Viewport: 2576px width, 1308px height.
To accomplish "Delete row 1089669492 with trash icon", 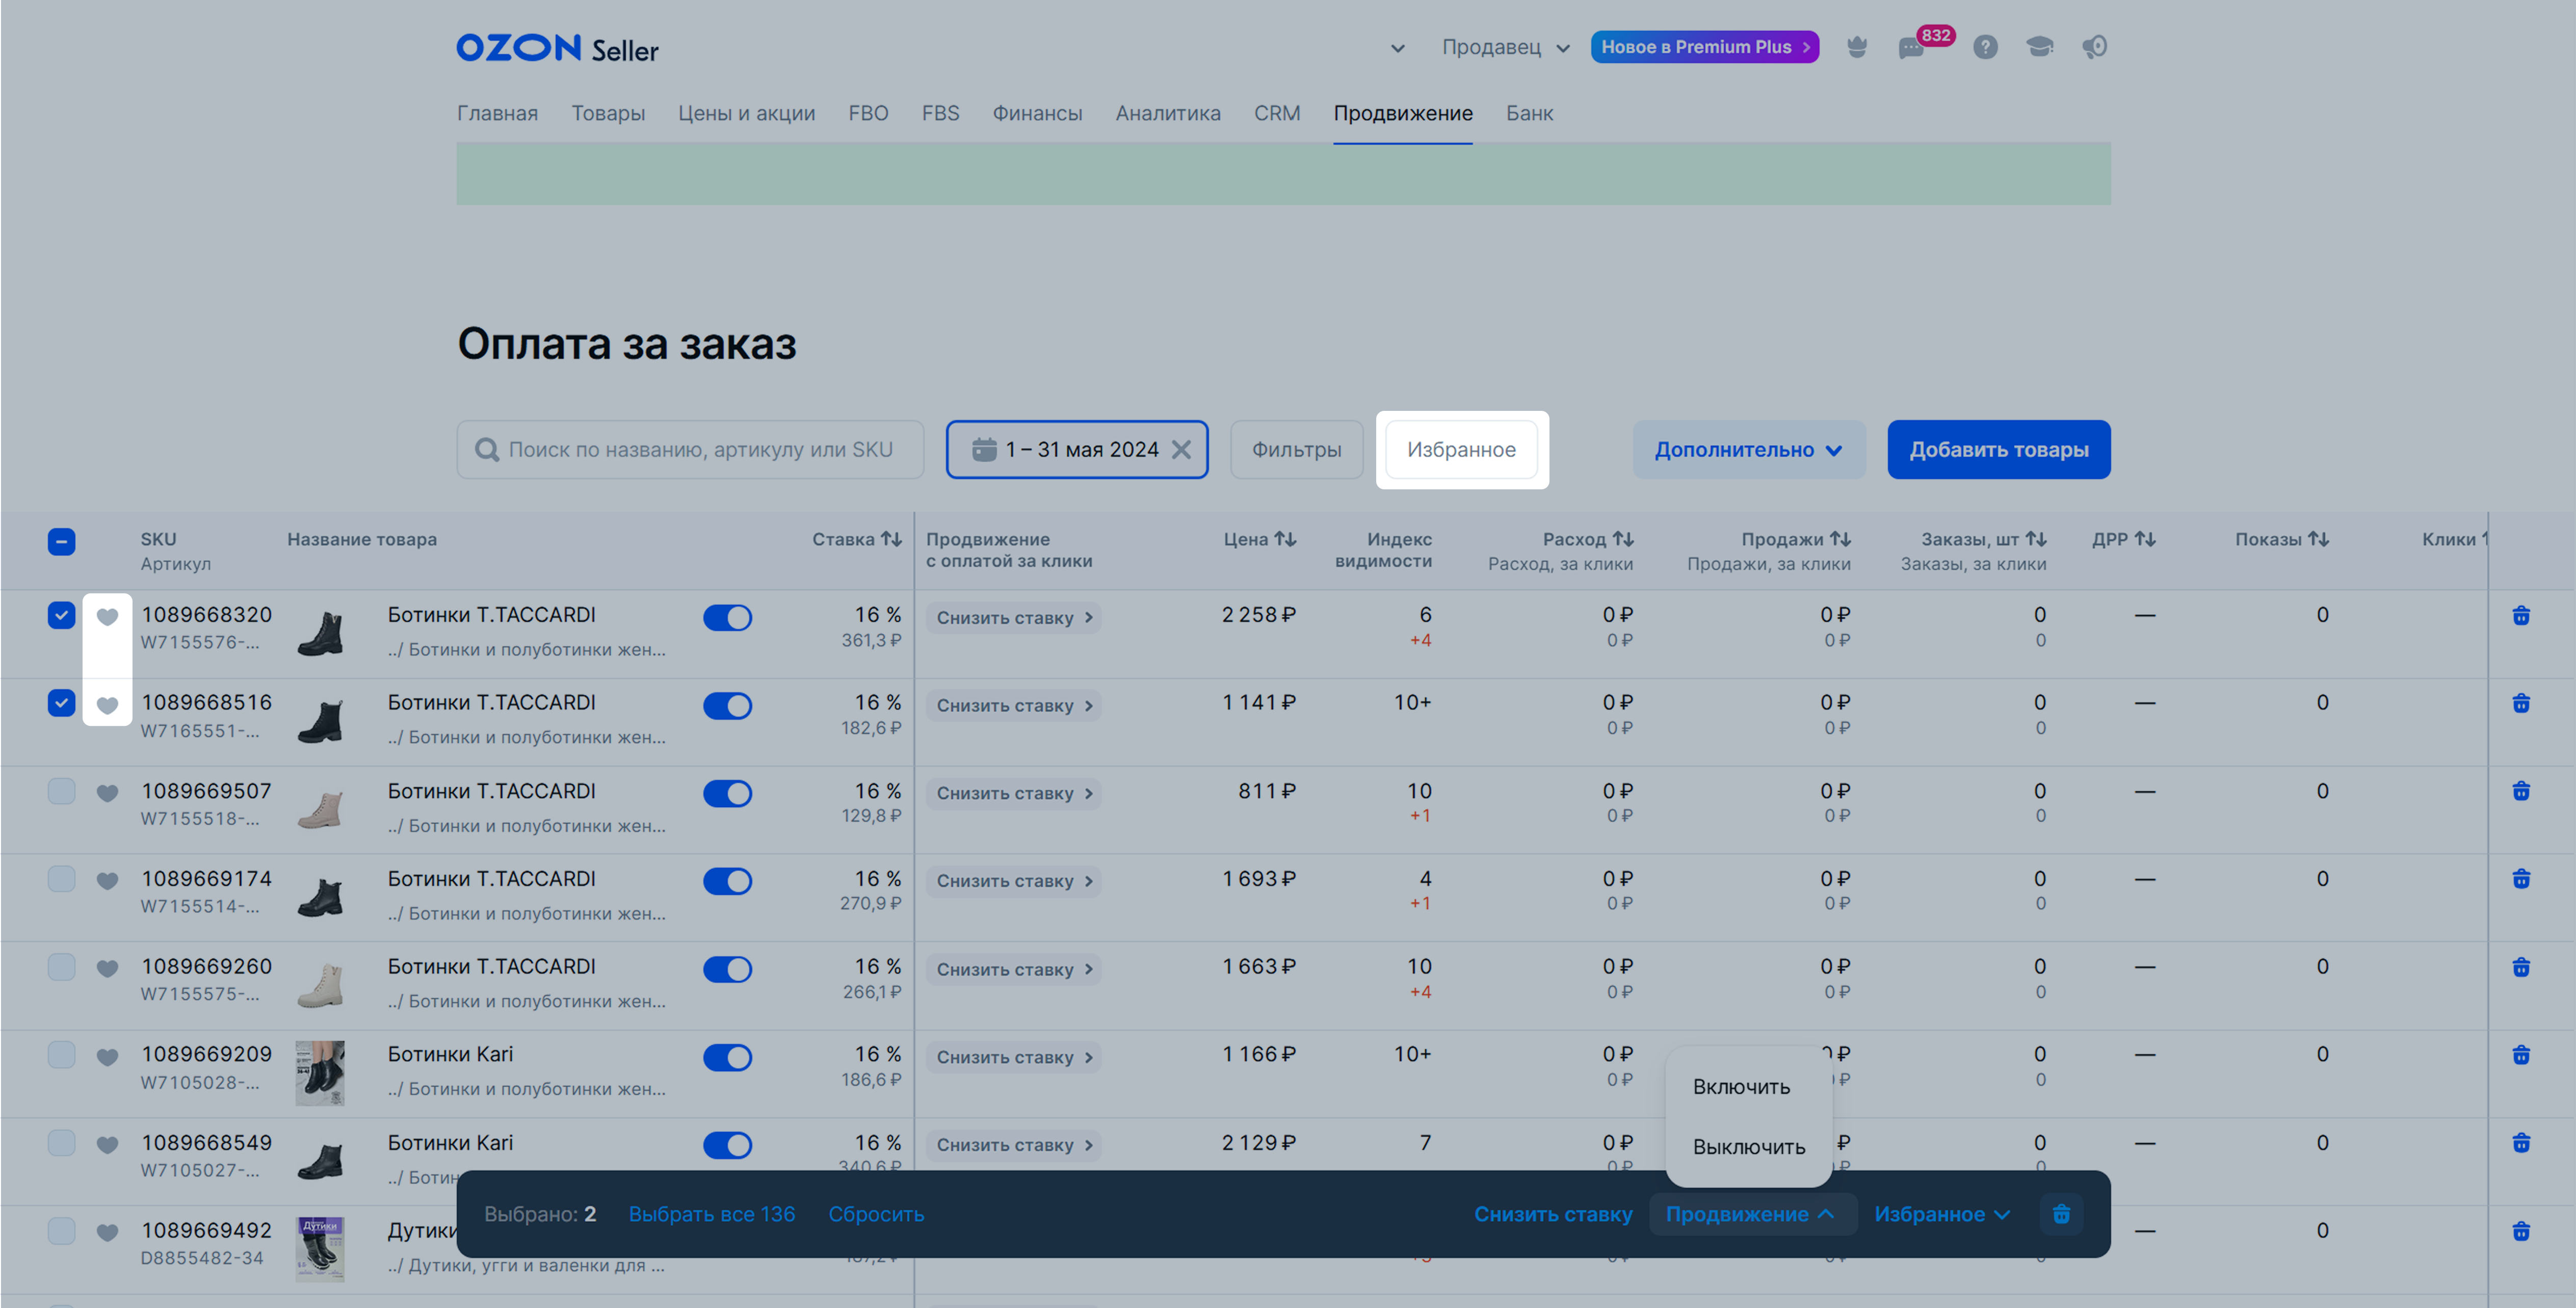I will pyautogui.click(x=2521, y=1231).
